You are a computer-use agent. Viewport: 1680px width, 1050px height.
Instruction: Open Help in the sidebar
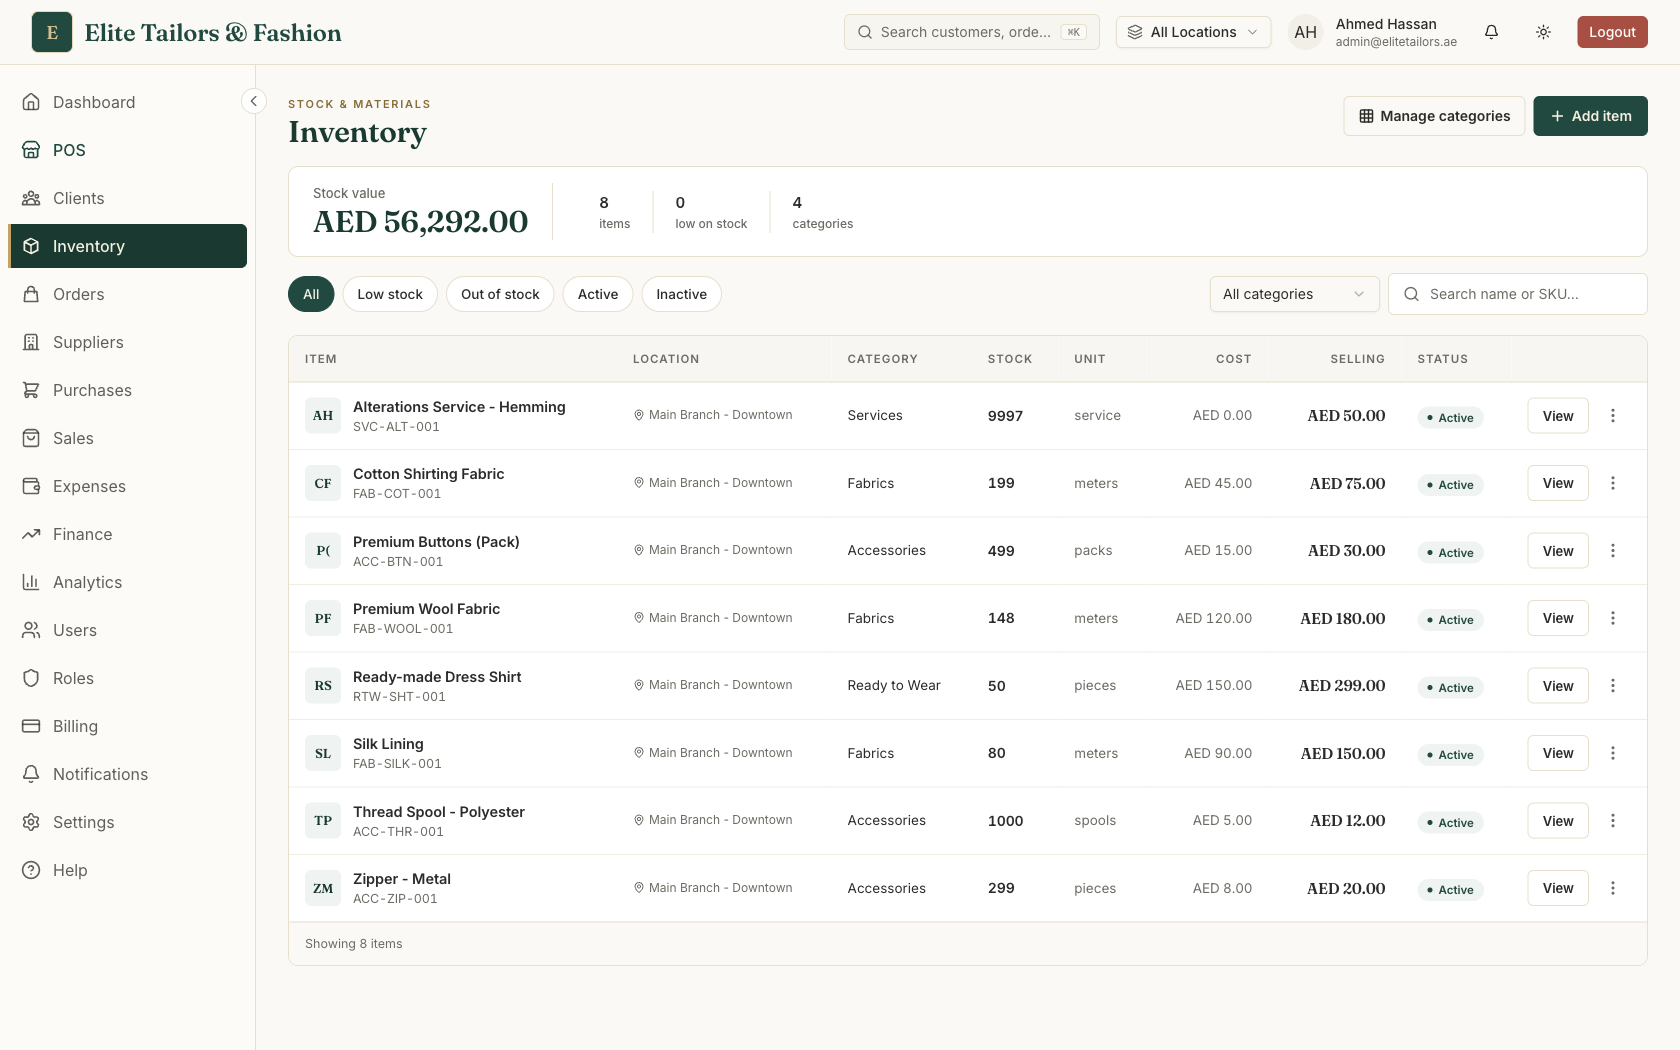pos(128,870)
